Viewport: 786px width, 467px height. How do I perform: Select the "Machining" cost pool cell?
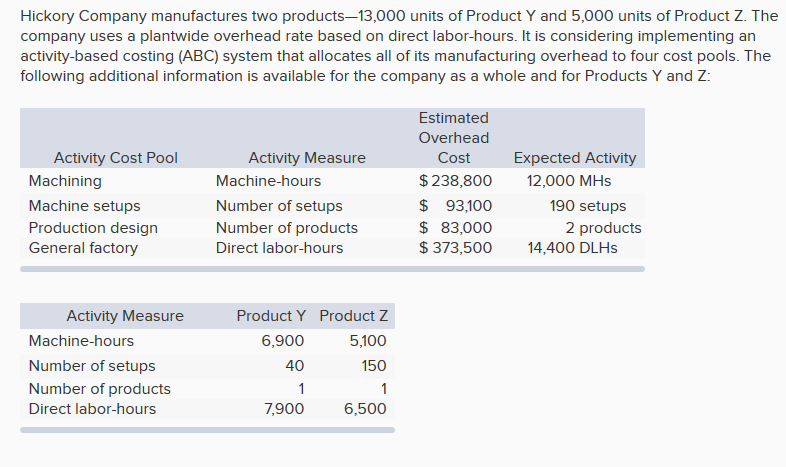tap(65, 181)
